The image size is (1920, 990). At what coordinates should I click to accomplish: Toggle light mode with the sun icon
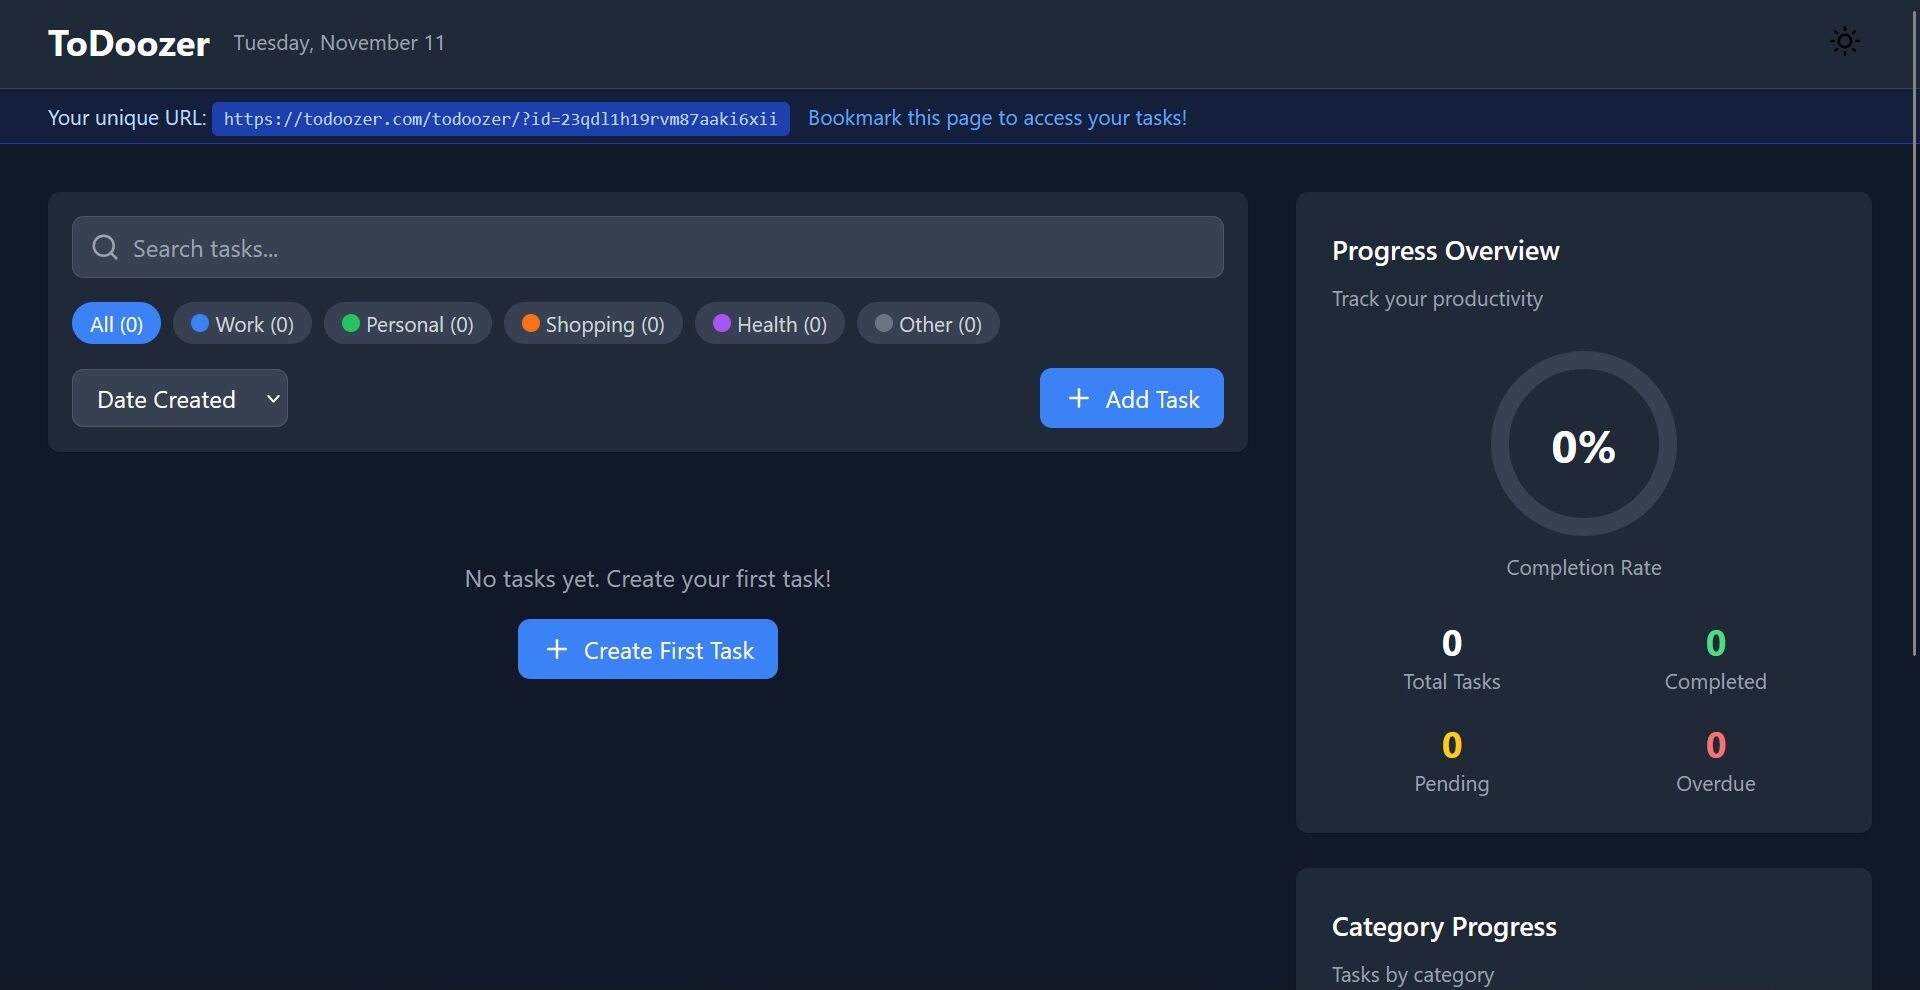1844,42
